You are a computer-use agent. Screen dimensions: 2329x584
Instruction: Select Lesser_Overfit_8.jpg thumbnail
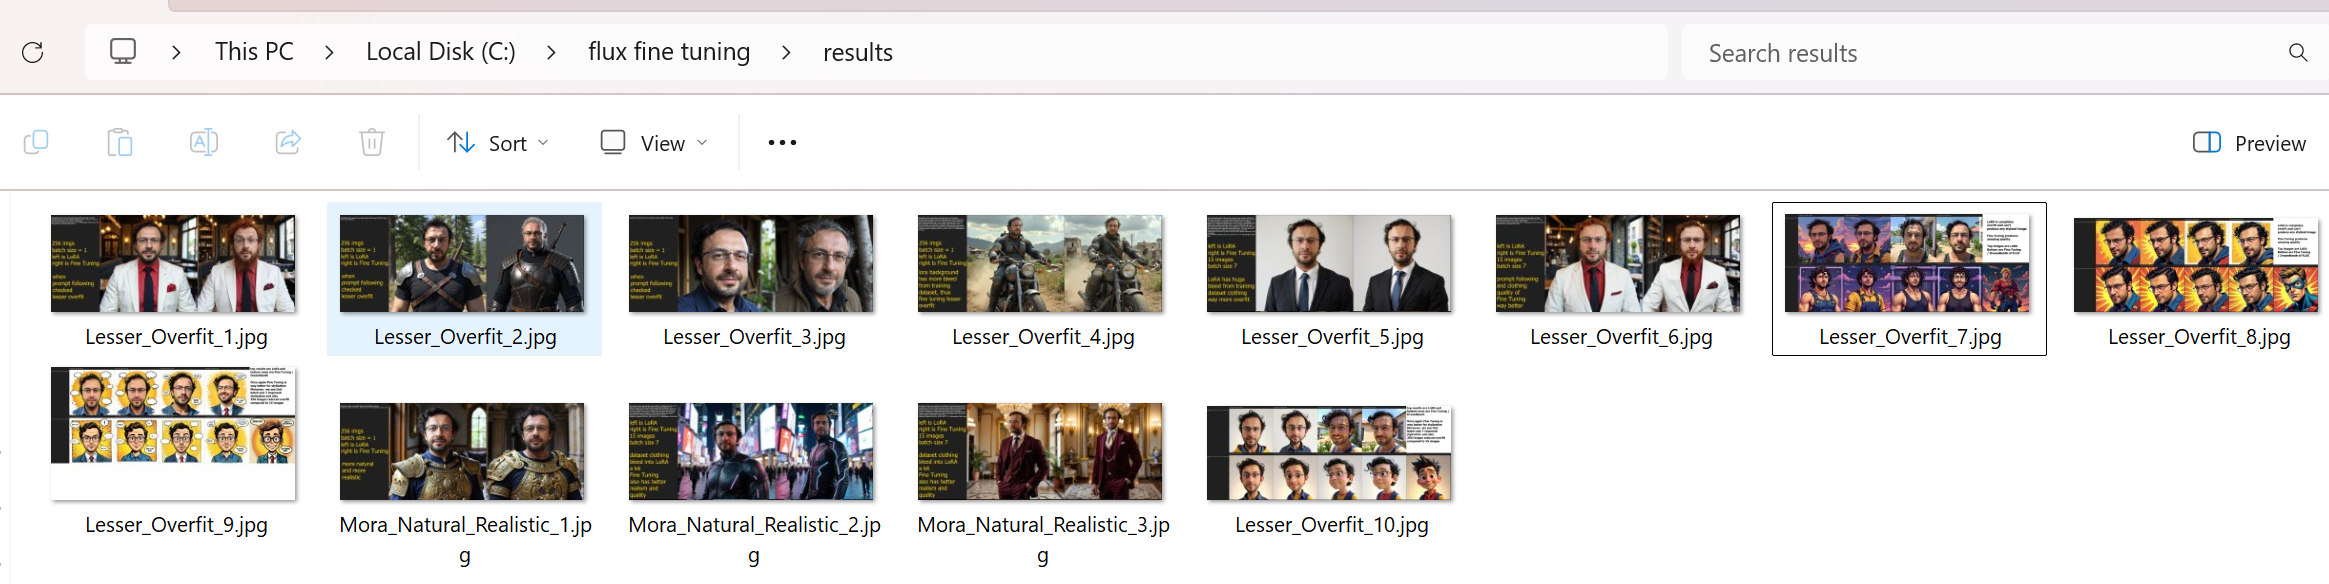pyautogui.click(x=2196, y=264)
